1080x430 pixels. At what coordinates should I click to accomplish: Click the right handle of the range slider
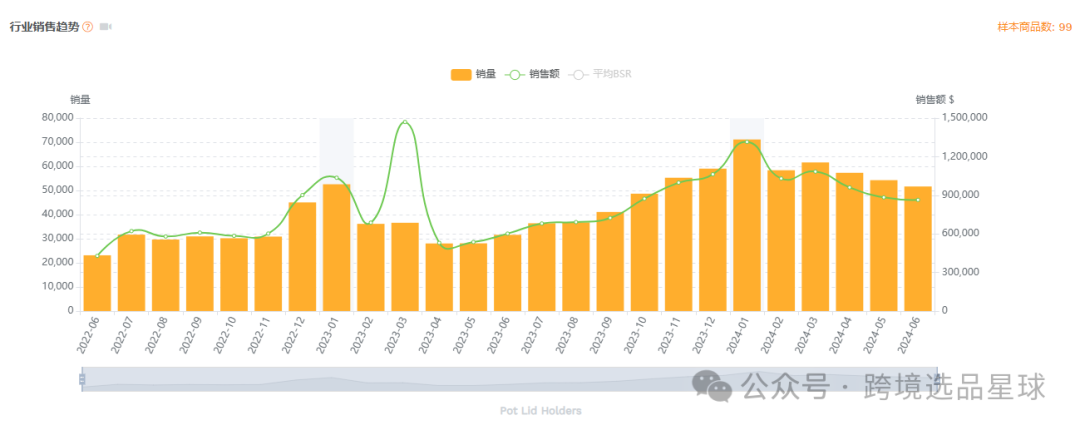point(937,379)
